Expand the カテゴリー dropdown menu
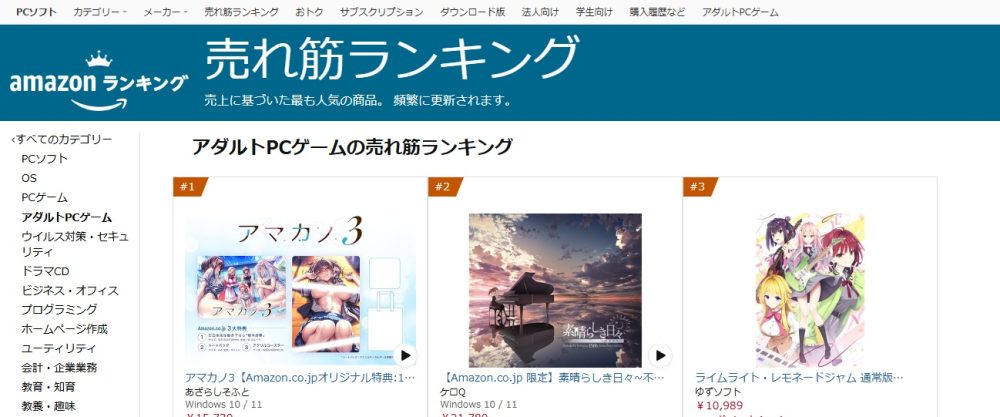 click(x=100, y=11)
